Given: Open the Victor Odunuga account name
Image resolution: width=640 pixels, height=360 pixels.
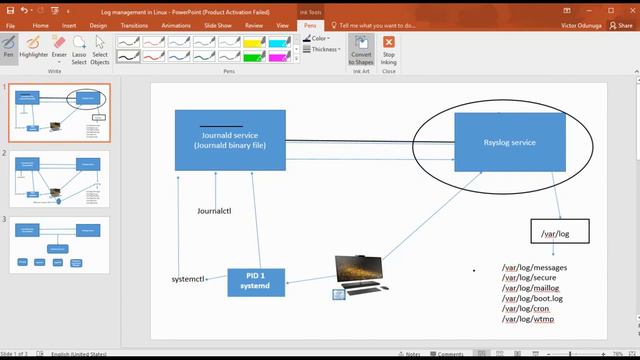Looking at the screenshot, I should (x=581, y=26).
